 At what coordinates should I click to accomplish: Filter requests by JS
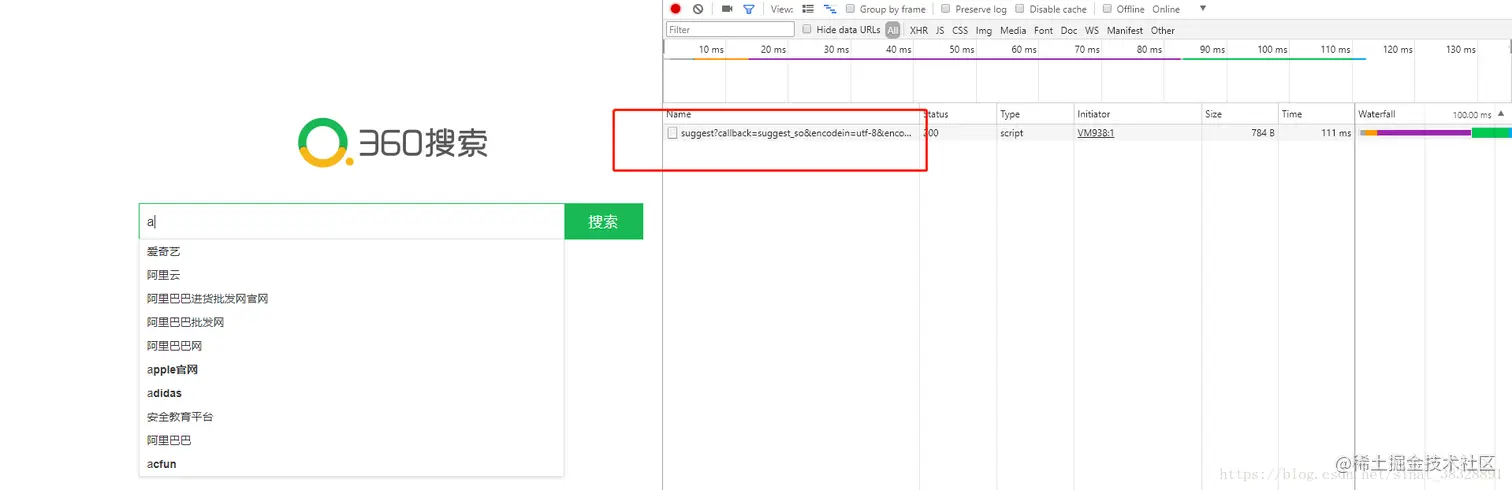(940, 30)
